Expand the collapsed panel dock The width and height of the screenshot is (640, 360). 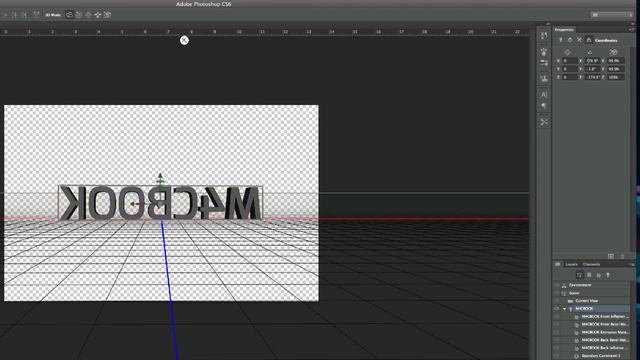coord(548,24)
